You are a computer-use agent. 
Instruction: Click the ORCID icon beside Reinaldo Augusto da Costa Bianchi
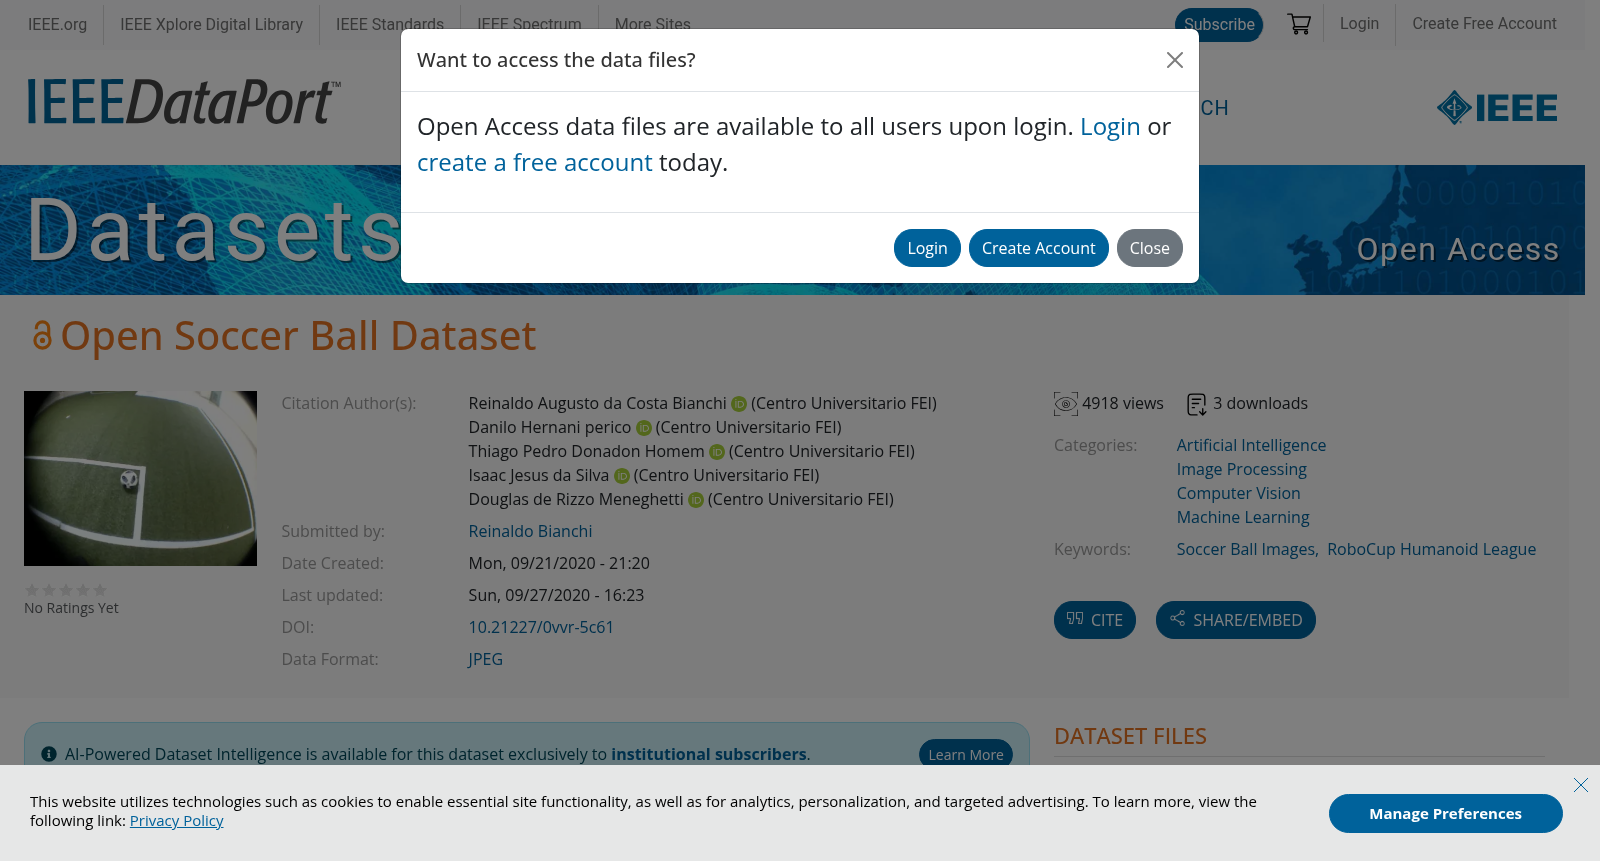click(739, 404)
